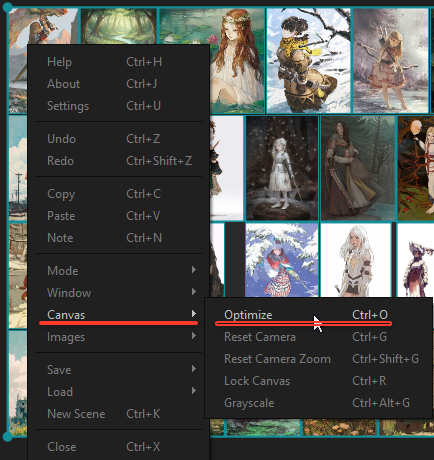Select the cloaked woman with sword image
Image resolution: width=434 pixels, height=460 pixels.
click(358, 168)
